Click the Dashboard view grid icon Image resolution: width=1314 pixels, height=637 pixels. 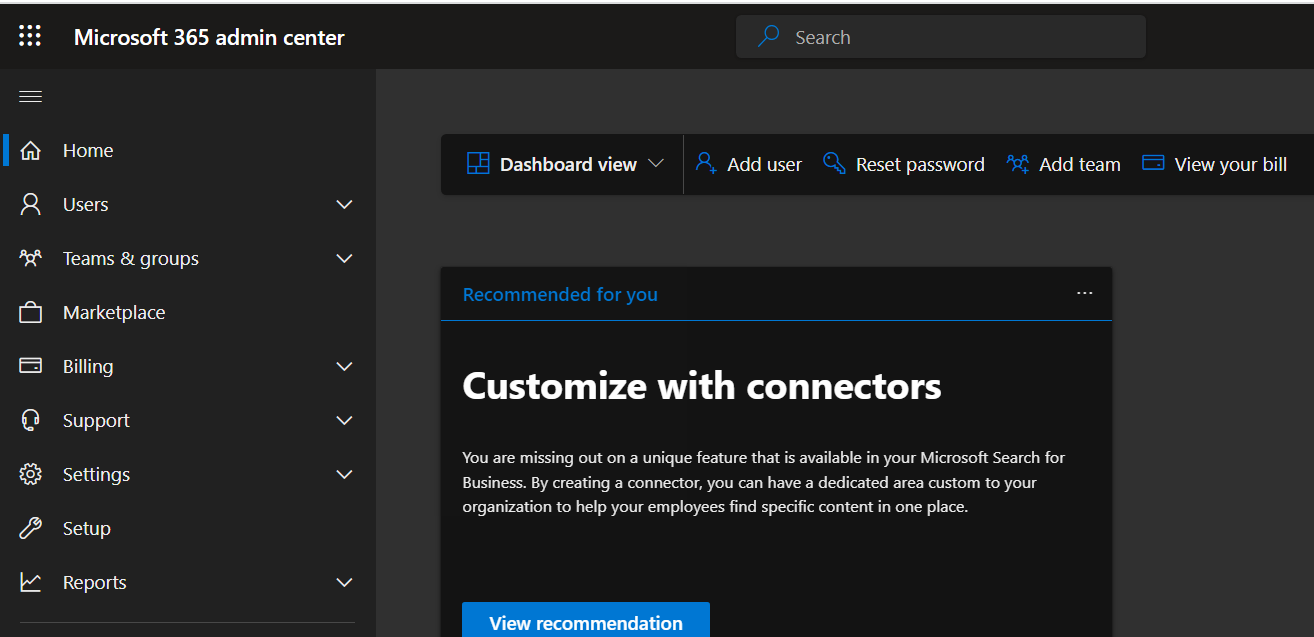(x=478, y=164)
